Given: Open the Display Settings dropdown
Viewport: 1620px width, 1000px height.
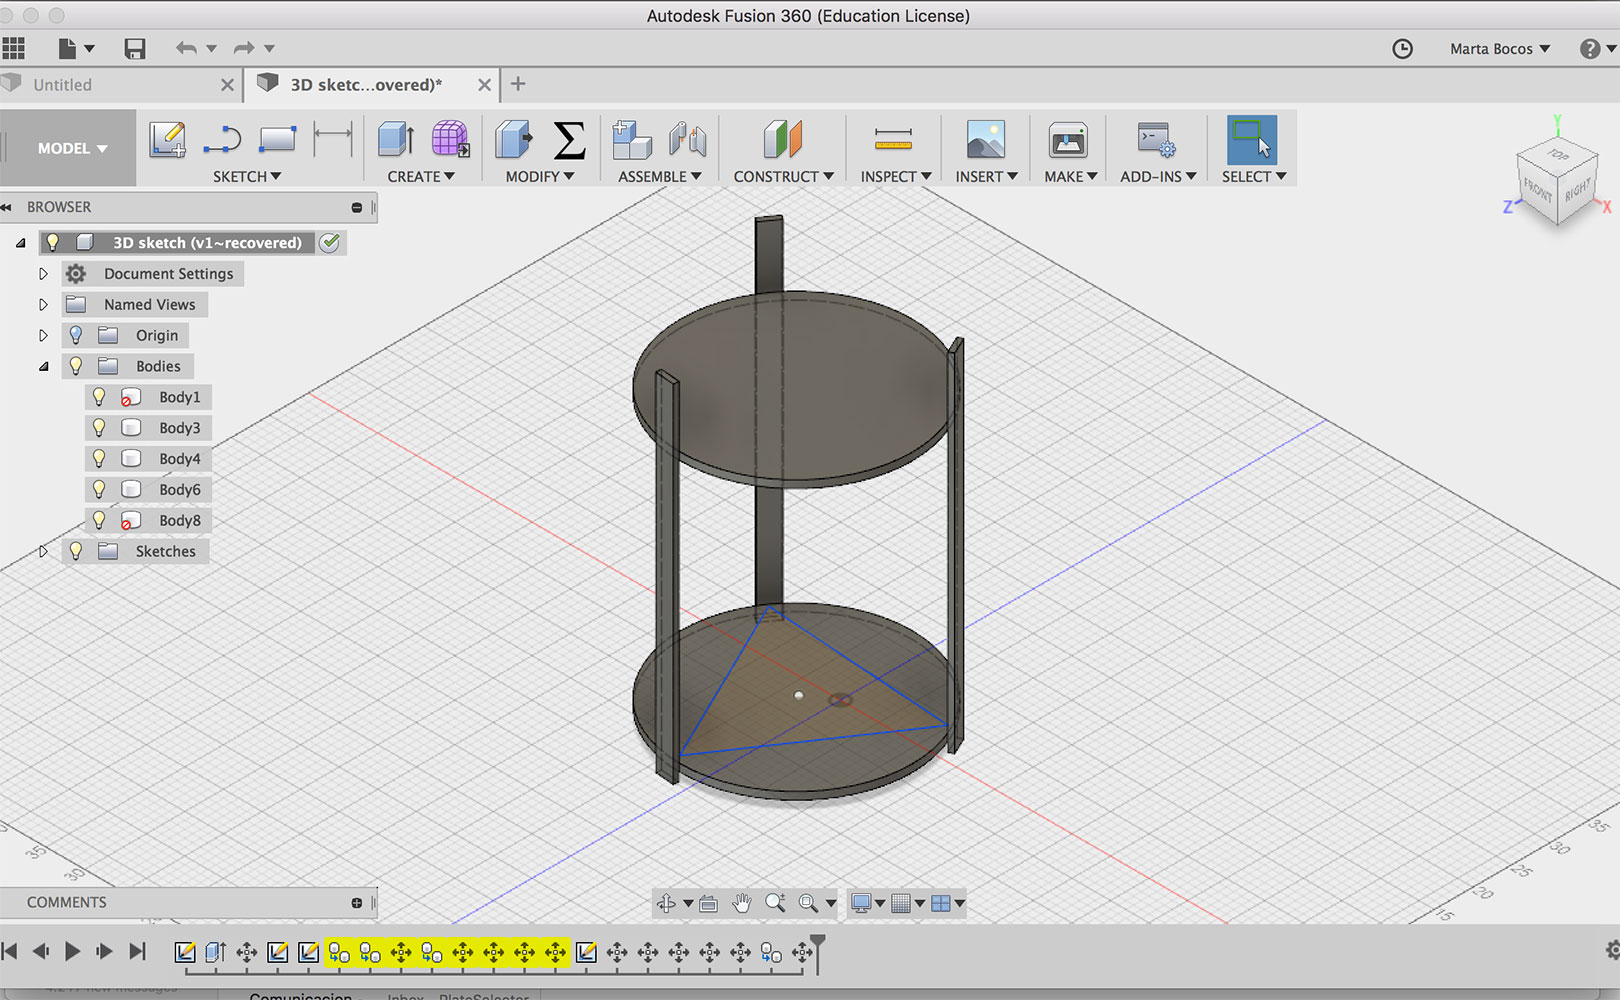Looking at the screenshot, I should click(866, 903).
